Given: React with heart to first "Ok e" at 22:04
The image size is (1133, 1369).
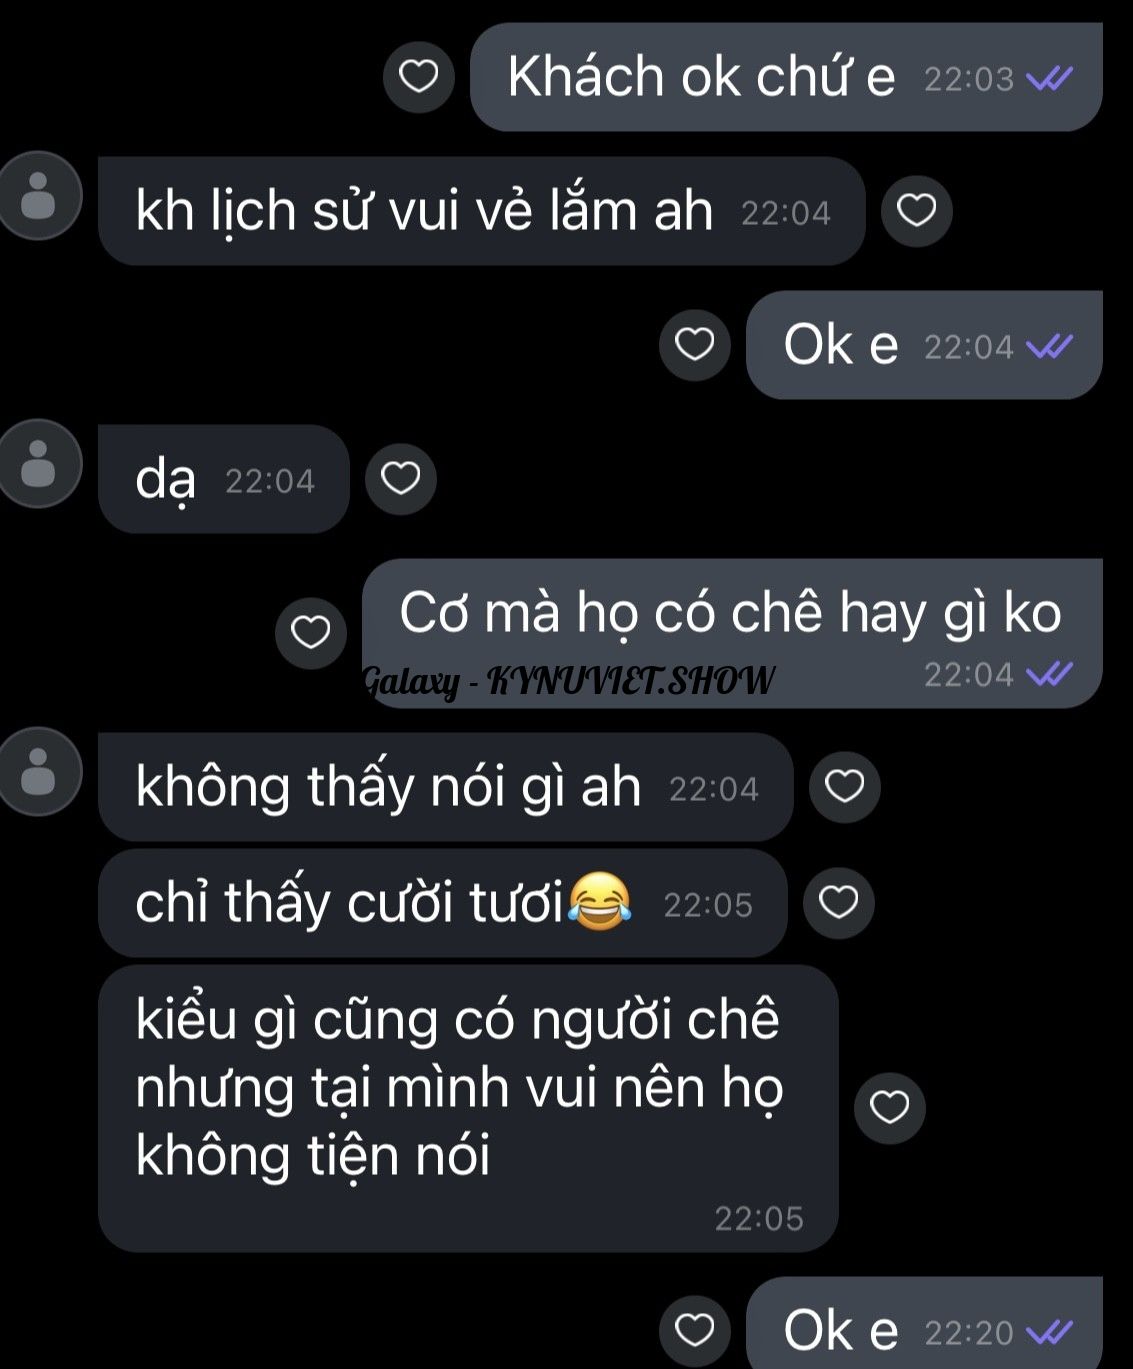Looking at the screenshot, I should click(694, 345).
